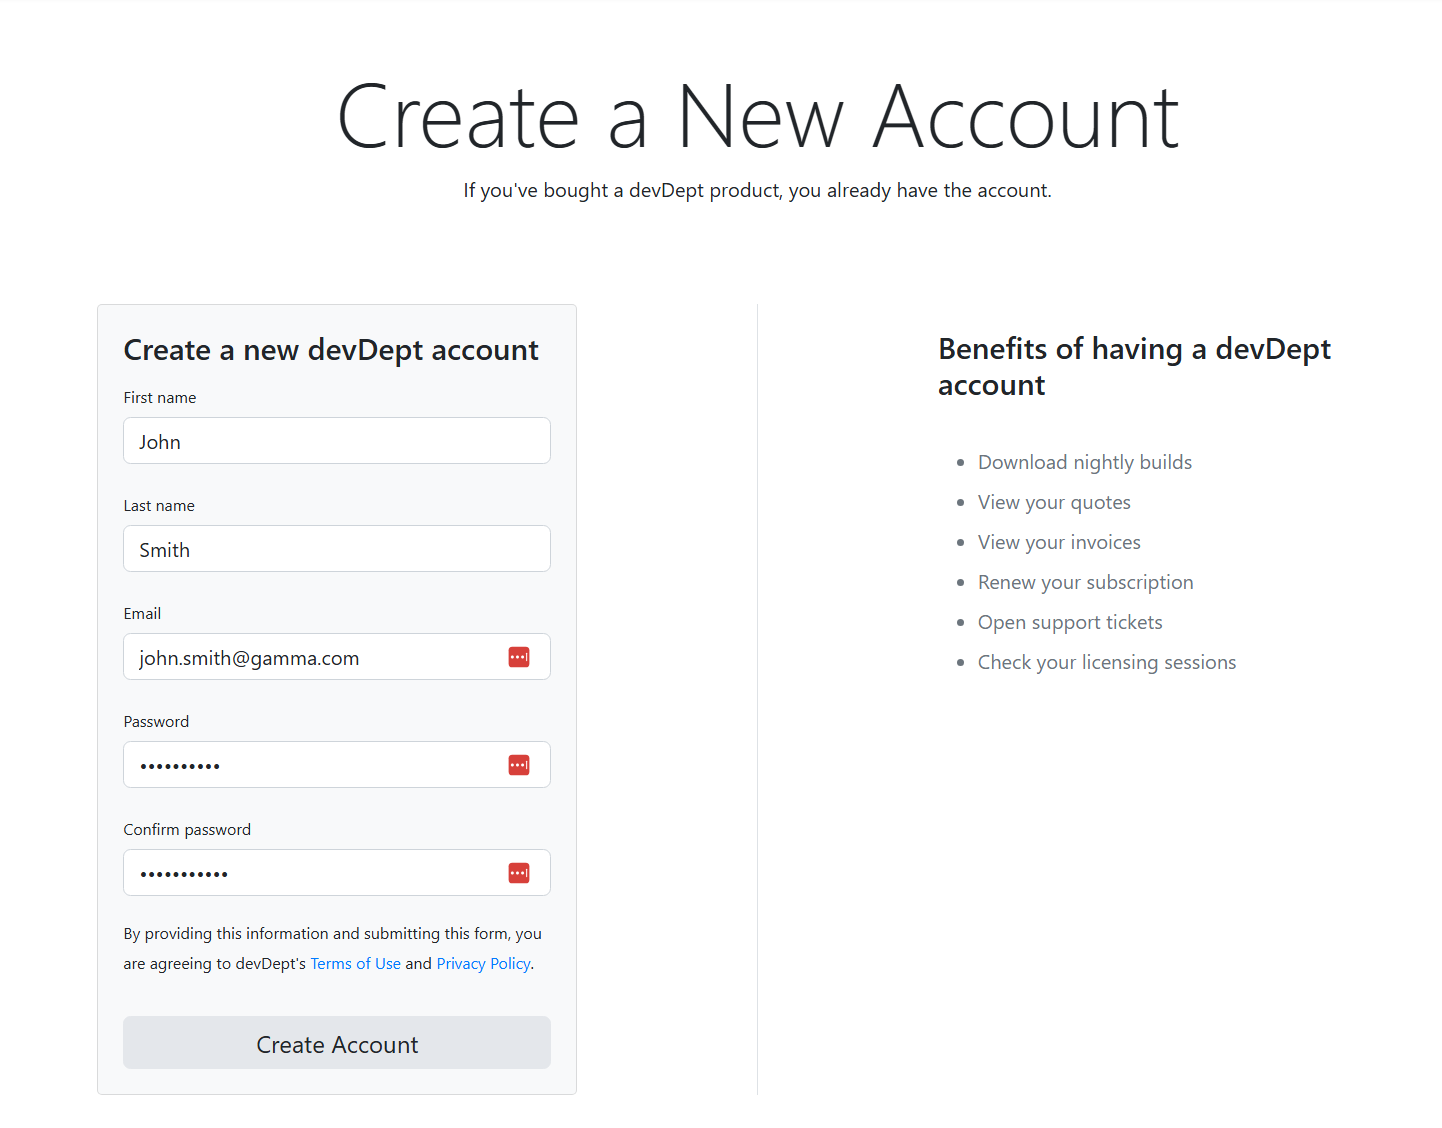Select the Confirm password input field

coord(337,873)
